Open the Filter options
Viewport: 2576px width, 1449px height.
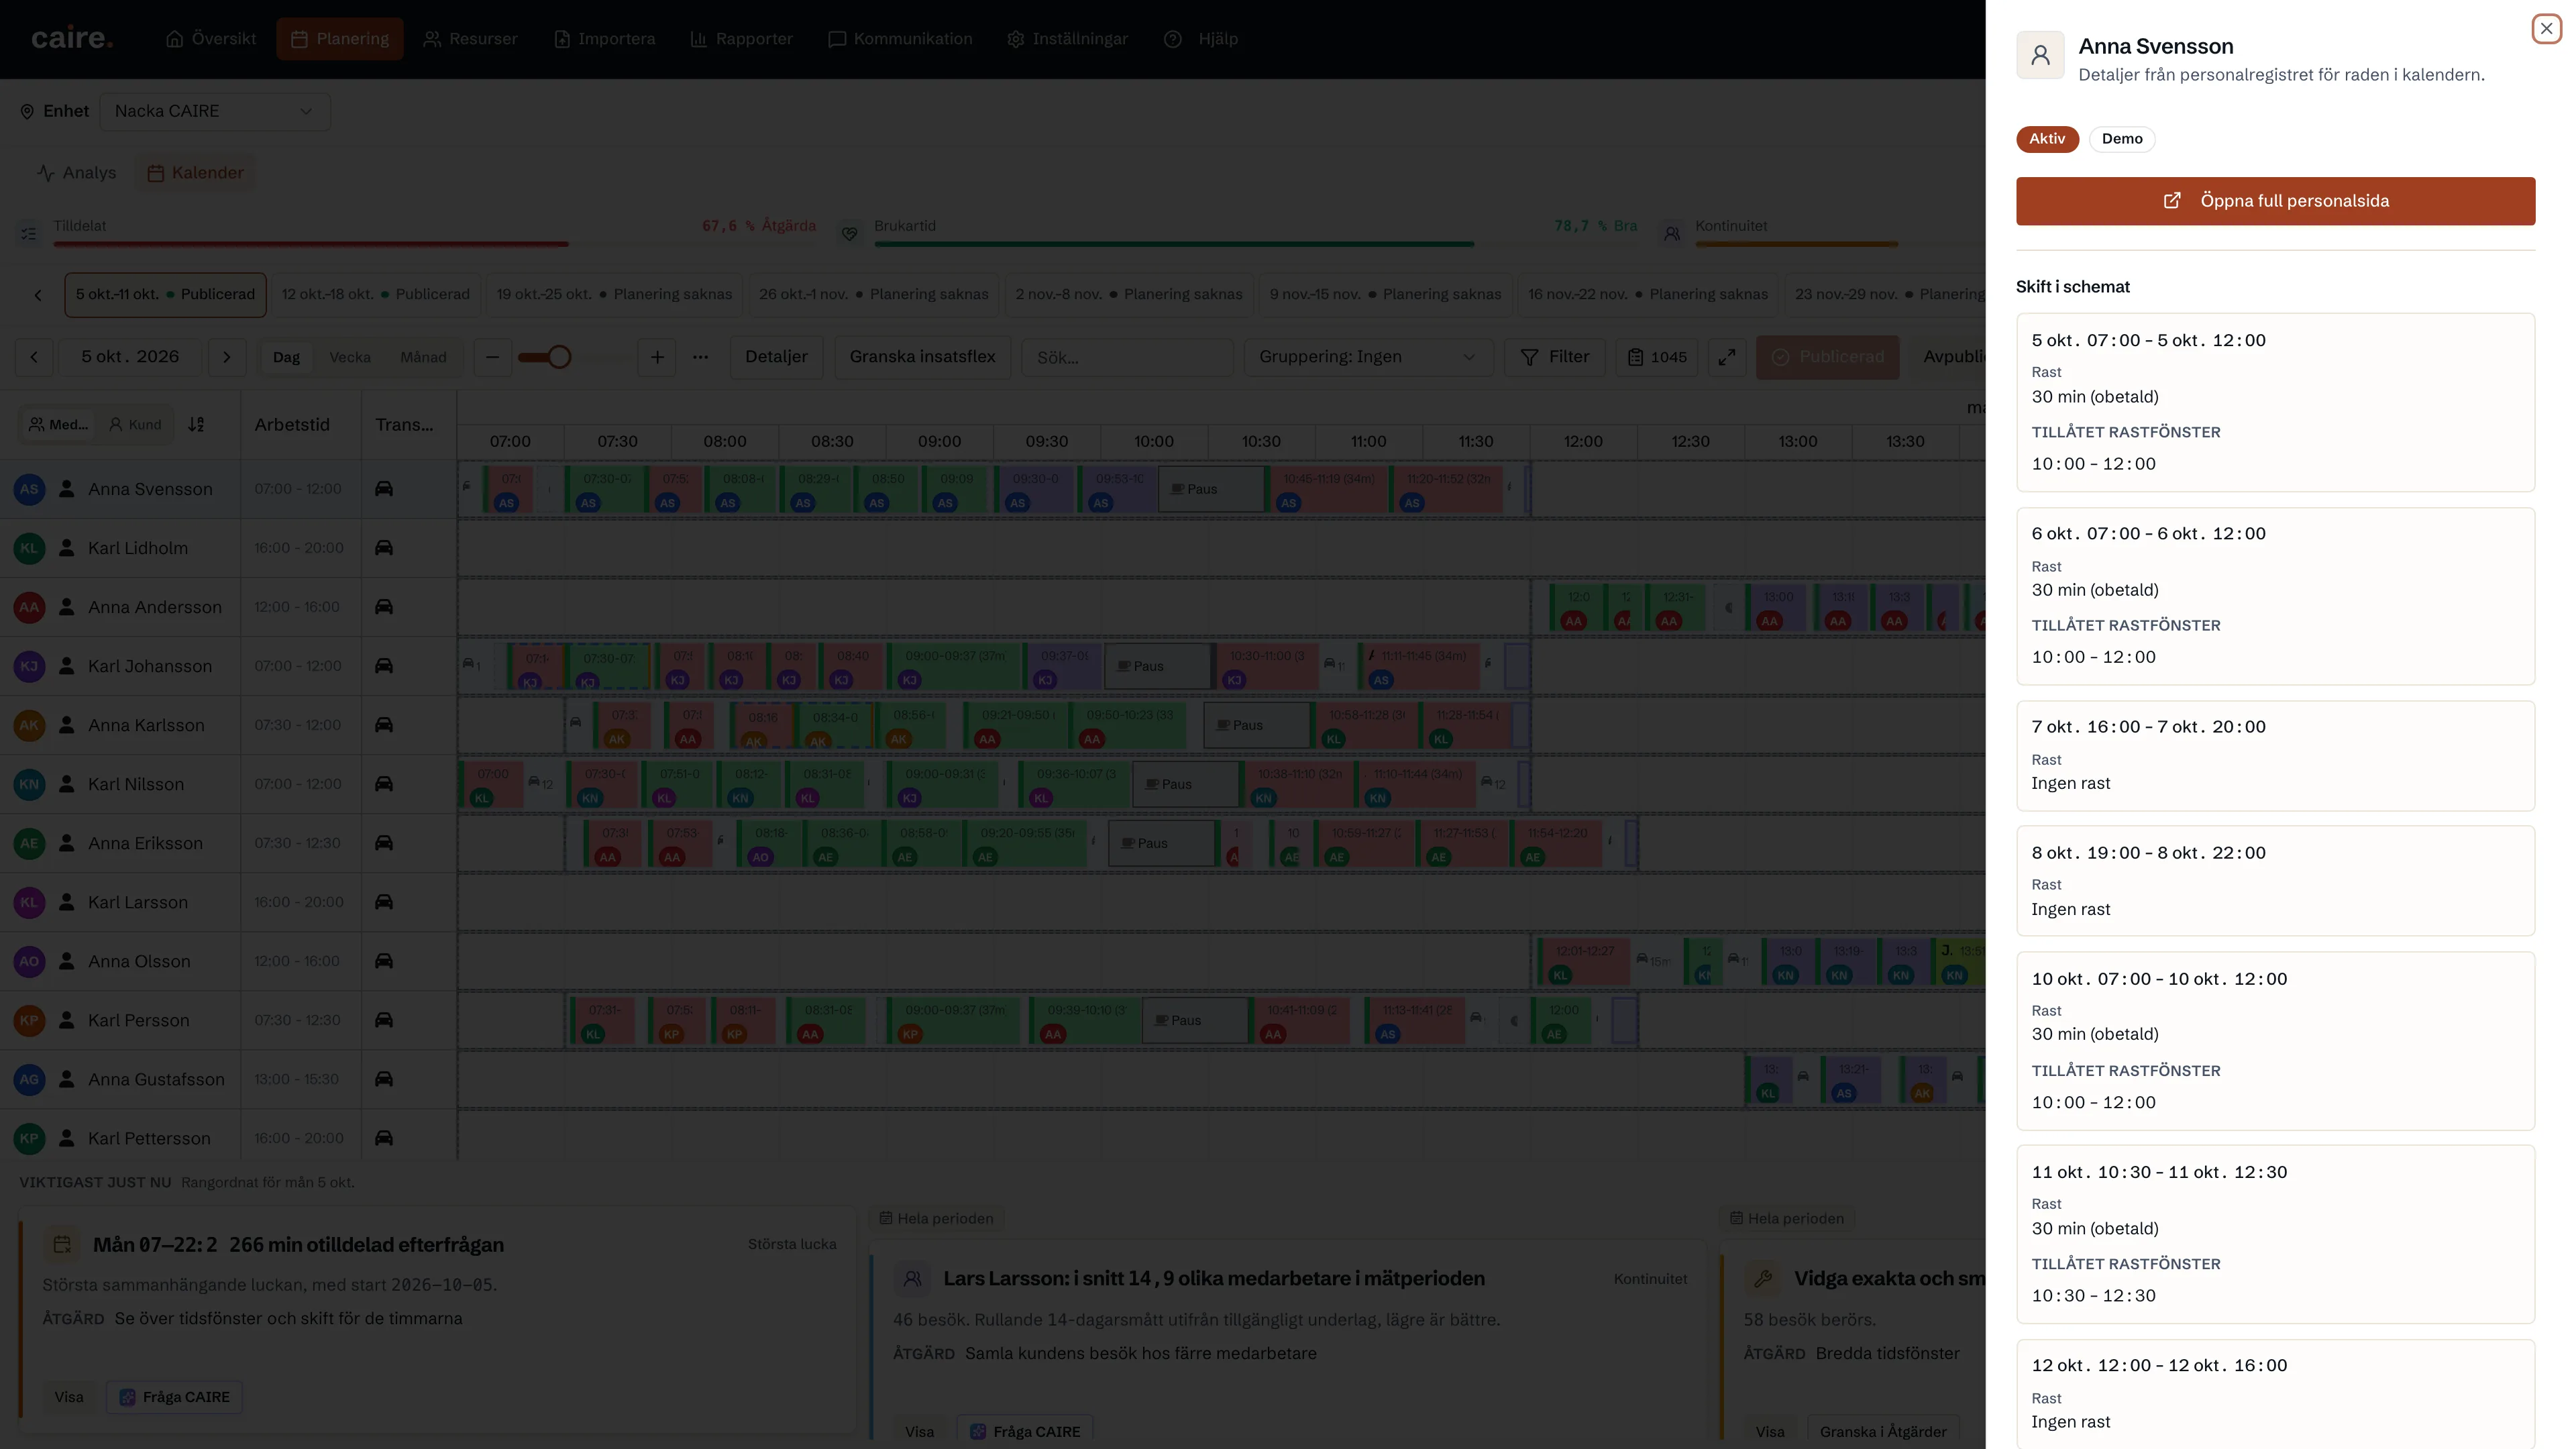[x=1555, y=357]
